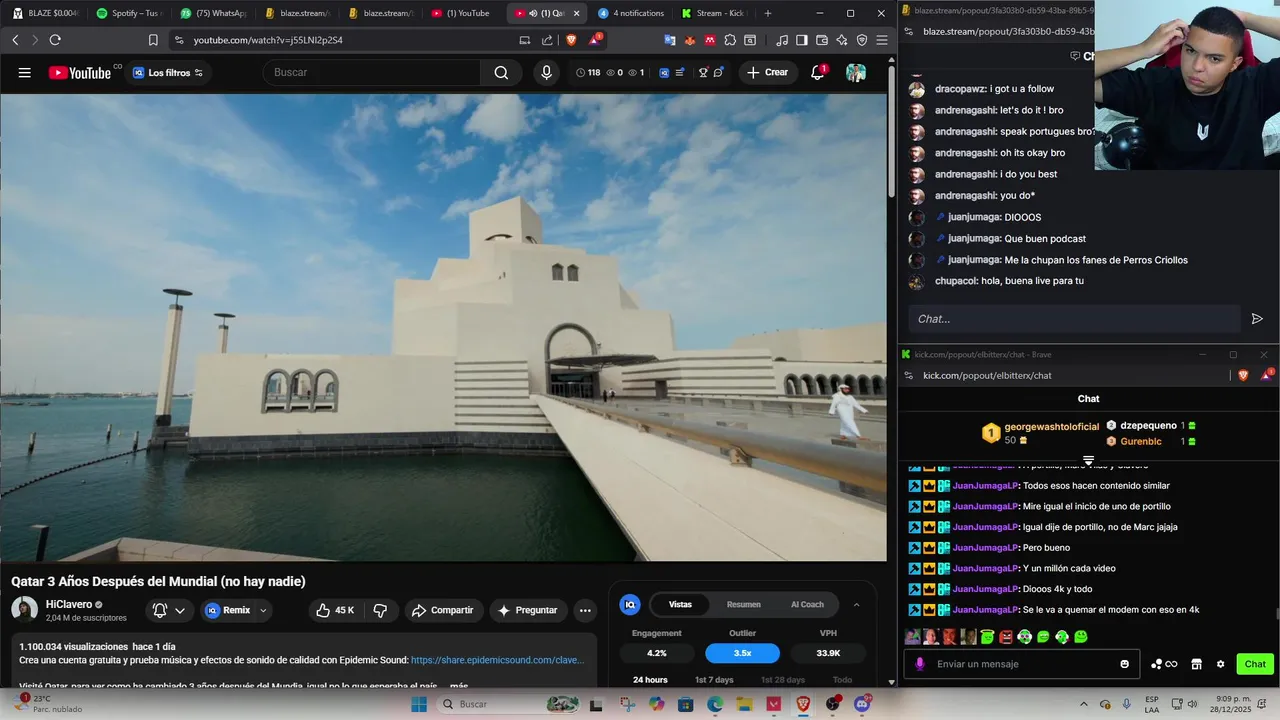Open the Windows Start menu
The image size is (1280, 720).
[x=419, y=704]
